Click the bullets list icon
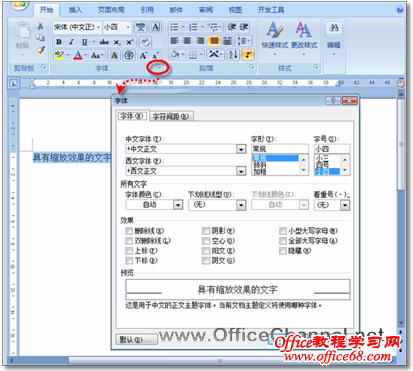This screenshot has height=371, width=413. (174, 27)
